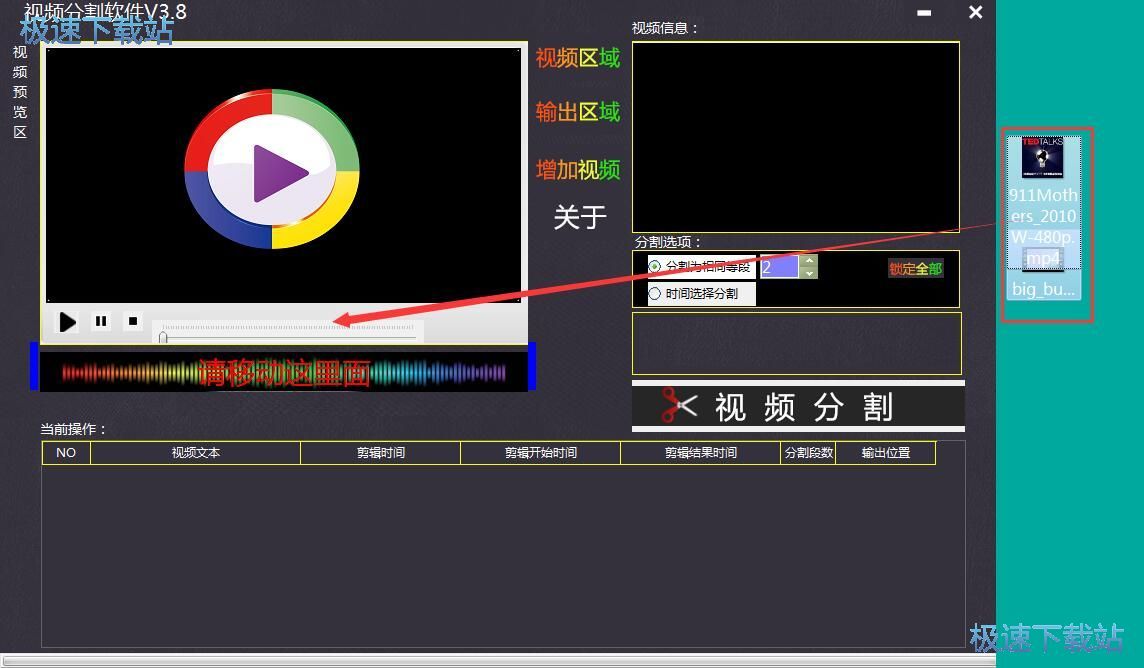Screen dimensions: 1144x668
Task: Open the 输出区域 option
Action: [577, 112]
